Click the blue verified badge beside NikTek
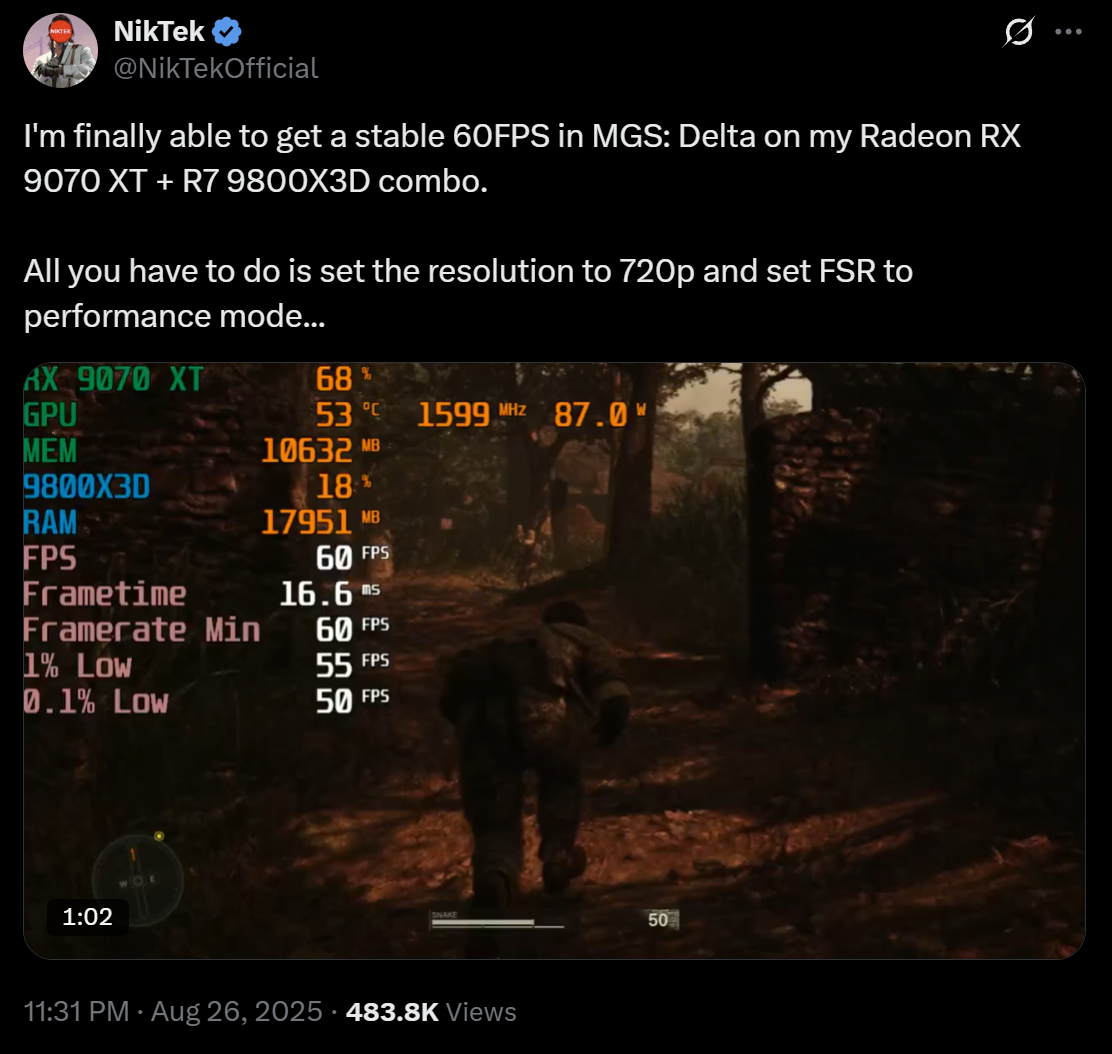Screen dimensions: 1112x1054 click(x=227, y=32)
